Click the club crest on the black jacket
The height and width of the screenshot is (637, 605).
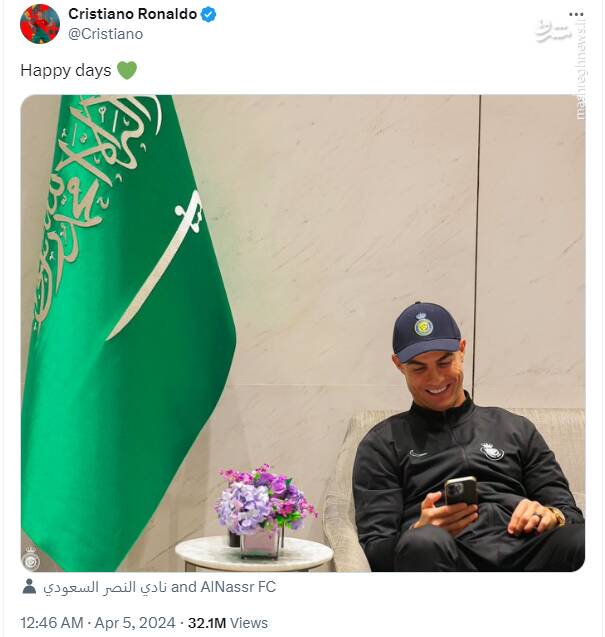492,451
